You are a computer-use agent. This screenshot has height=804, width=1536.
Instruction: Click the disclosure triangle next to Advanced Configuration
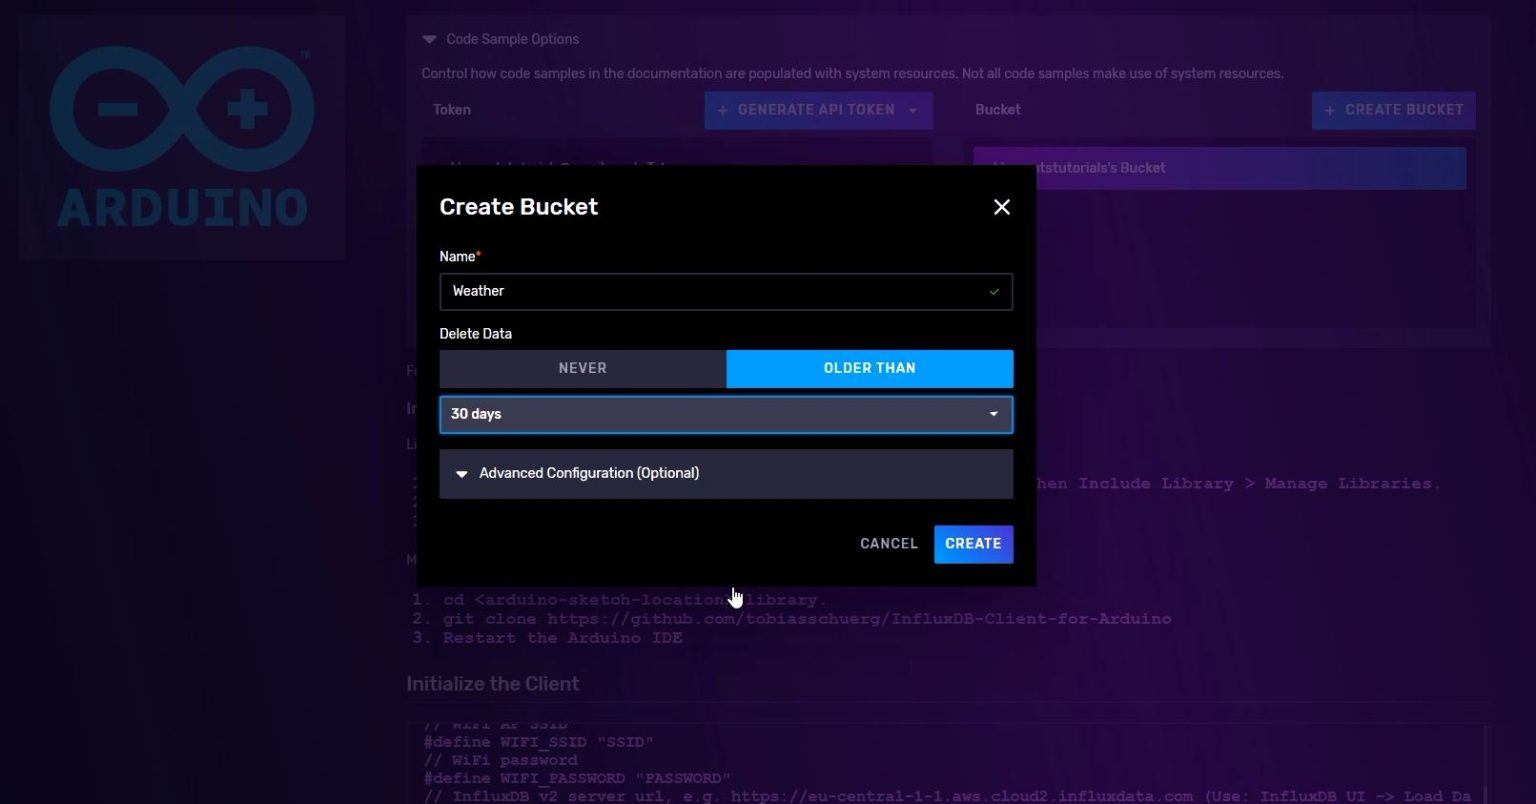pyautogui.click(x=462, y=473)
